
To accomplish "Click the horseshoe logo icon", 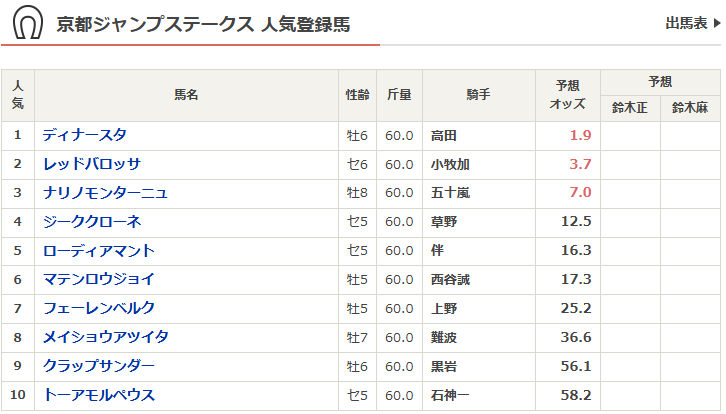I will (27, 24).
